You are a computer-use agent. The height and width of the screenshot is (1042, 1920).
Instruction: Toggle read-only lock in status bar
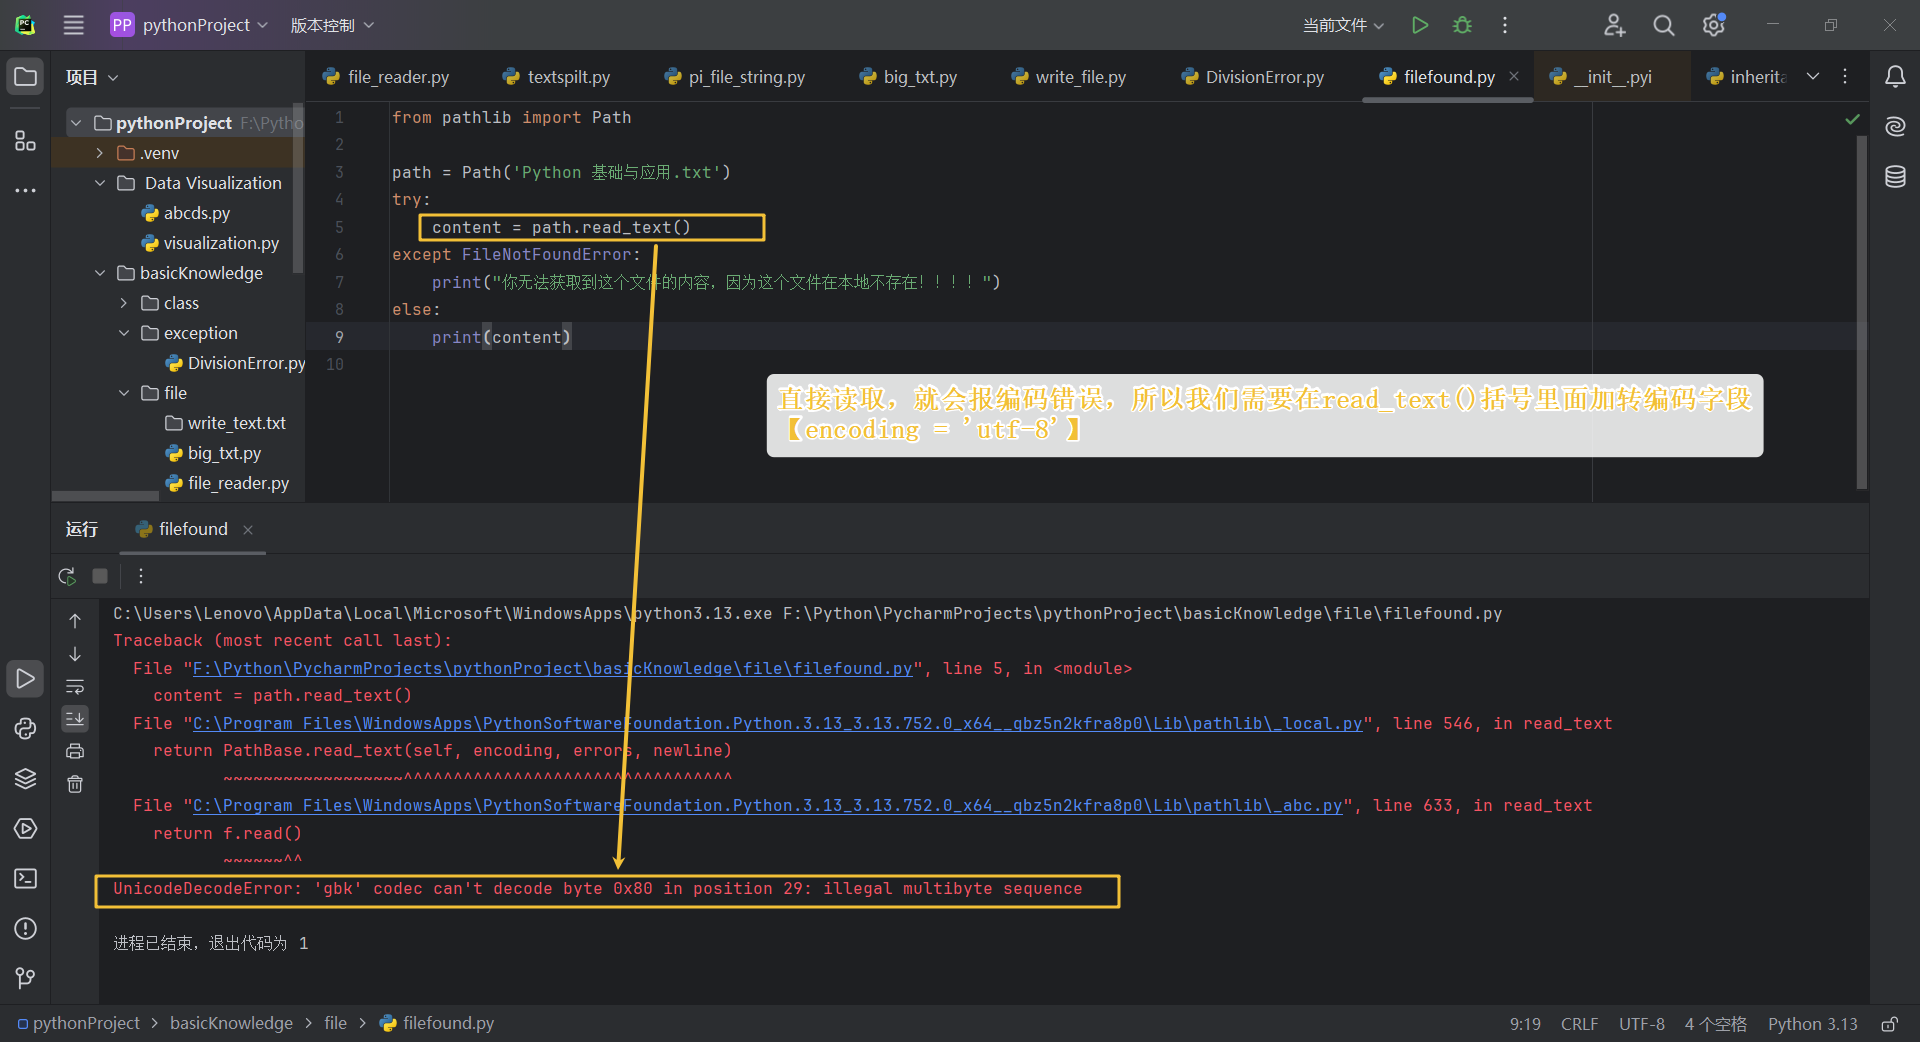tap(1890, 1024)
